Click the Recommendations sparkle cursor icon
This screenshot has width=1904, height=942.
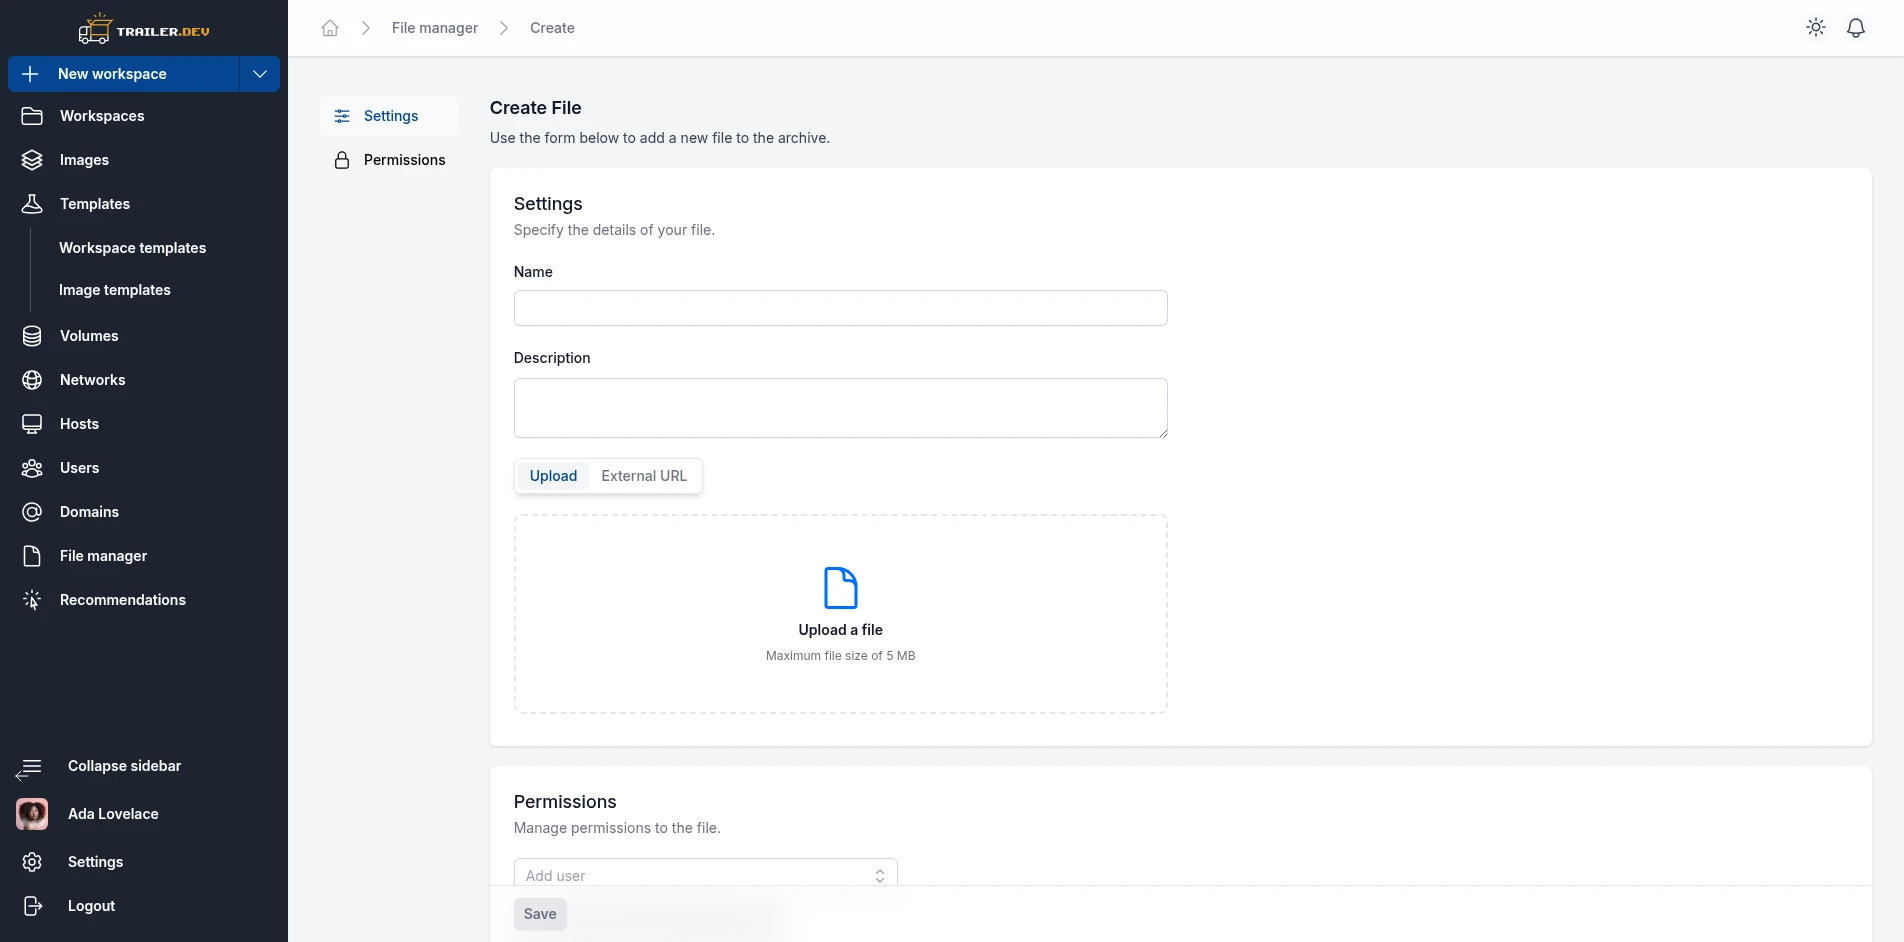pos(32,600)
